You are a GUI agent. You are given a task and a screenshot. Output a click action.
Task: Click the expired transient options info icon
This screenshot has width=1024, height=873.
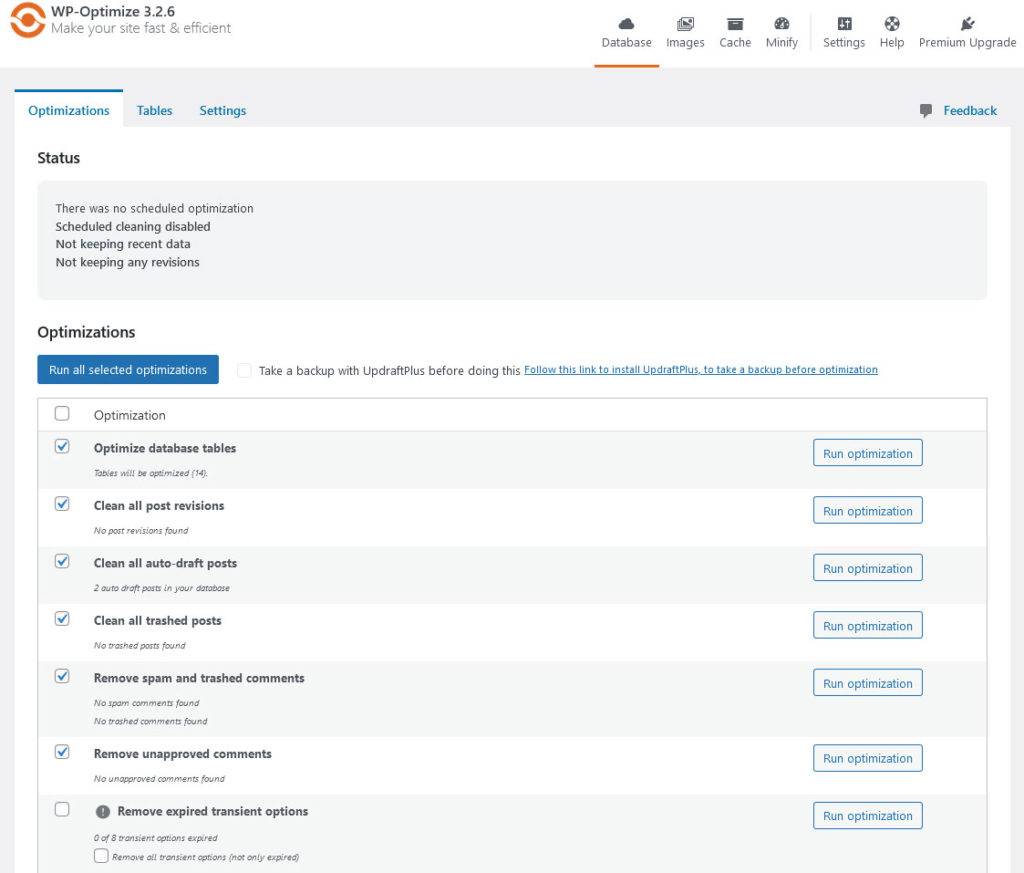(x=102, y=812)
